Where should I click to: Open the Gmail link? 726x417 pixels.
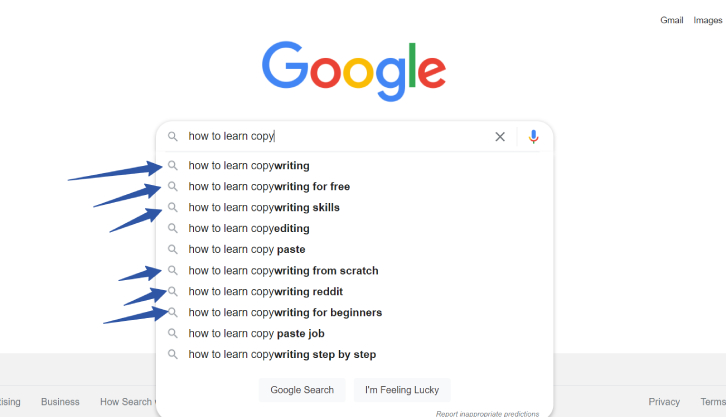[x=672, y=20]
